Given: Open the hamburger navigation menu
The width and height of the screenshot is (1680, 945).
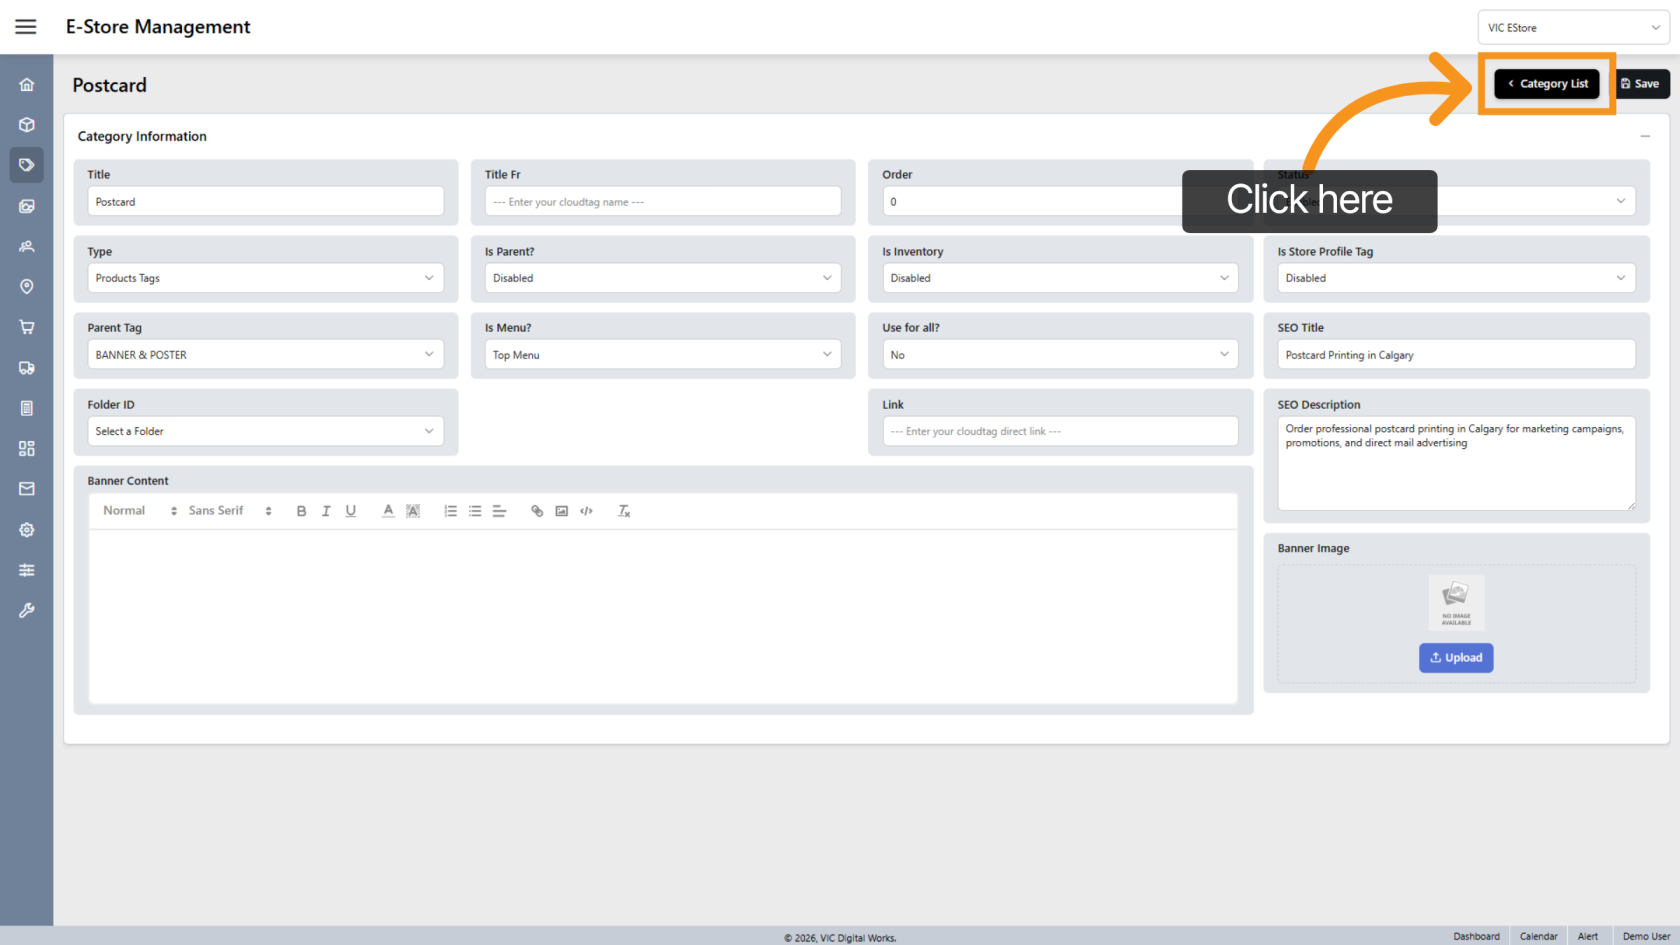Looking at the screenshot, I should pos(26,27).
